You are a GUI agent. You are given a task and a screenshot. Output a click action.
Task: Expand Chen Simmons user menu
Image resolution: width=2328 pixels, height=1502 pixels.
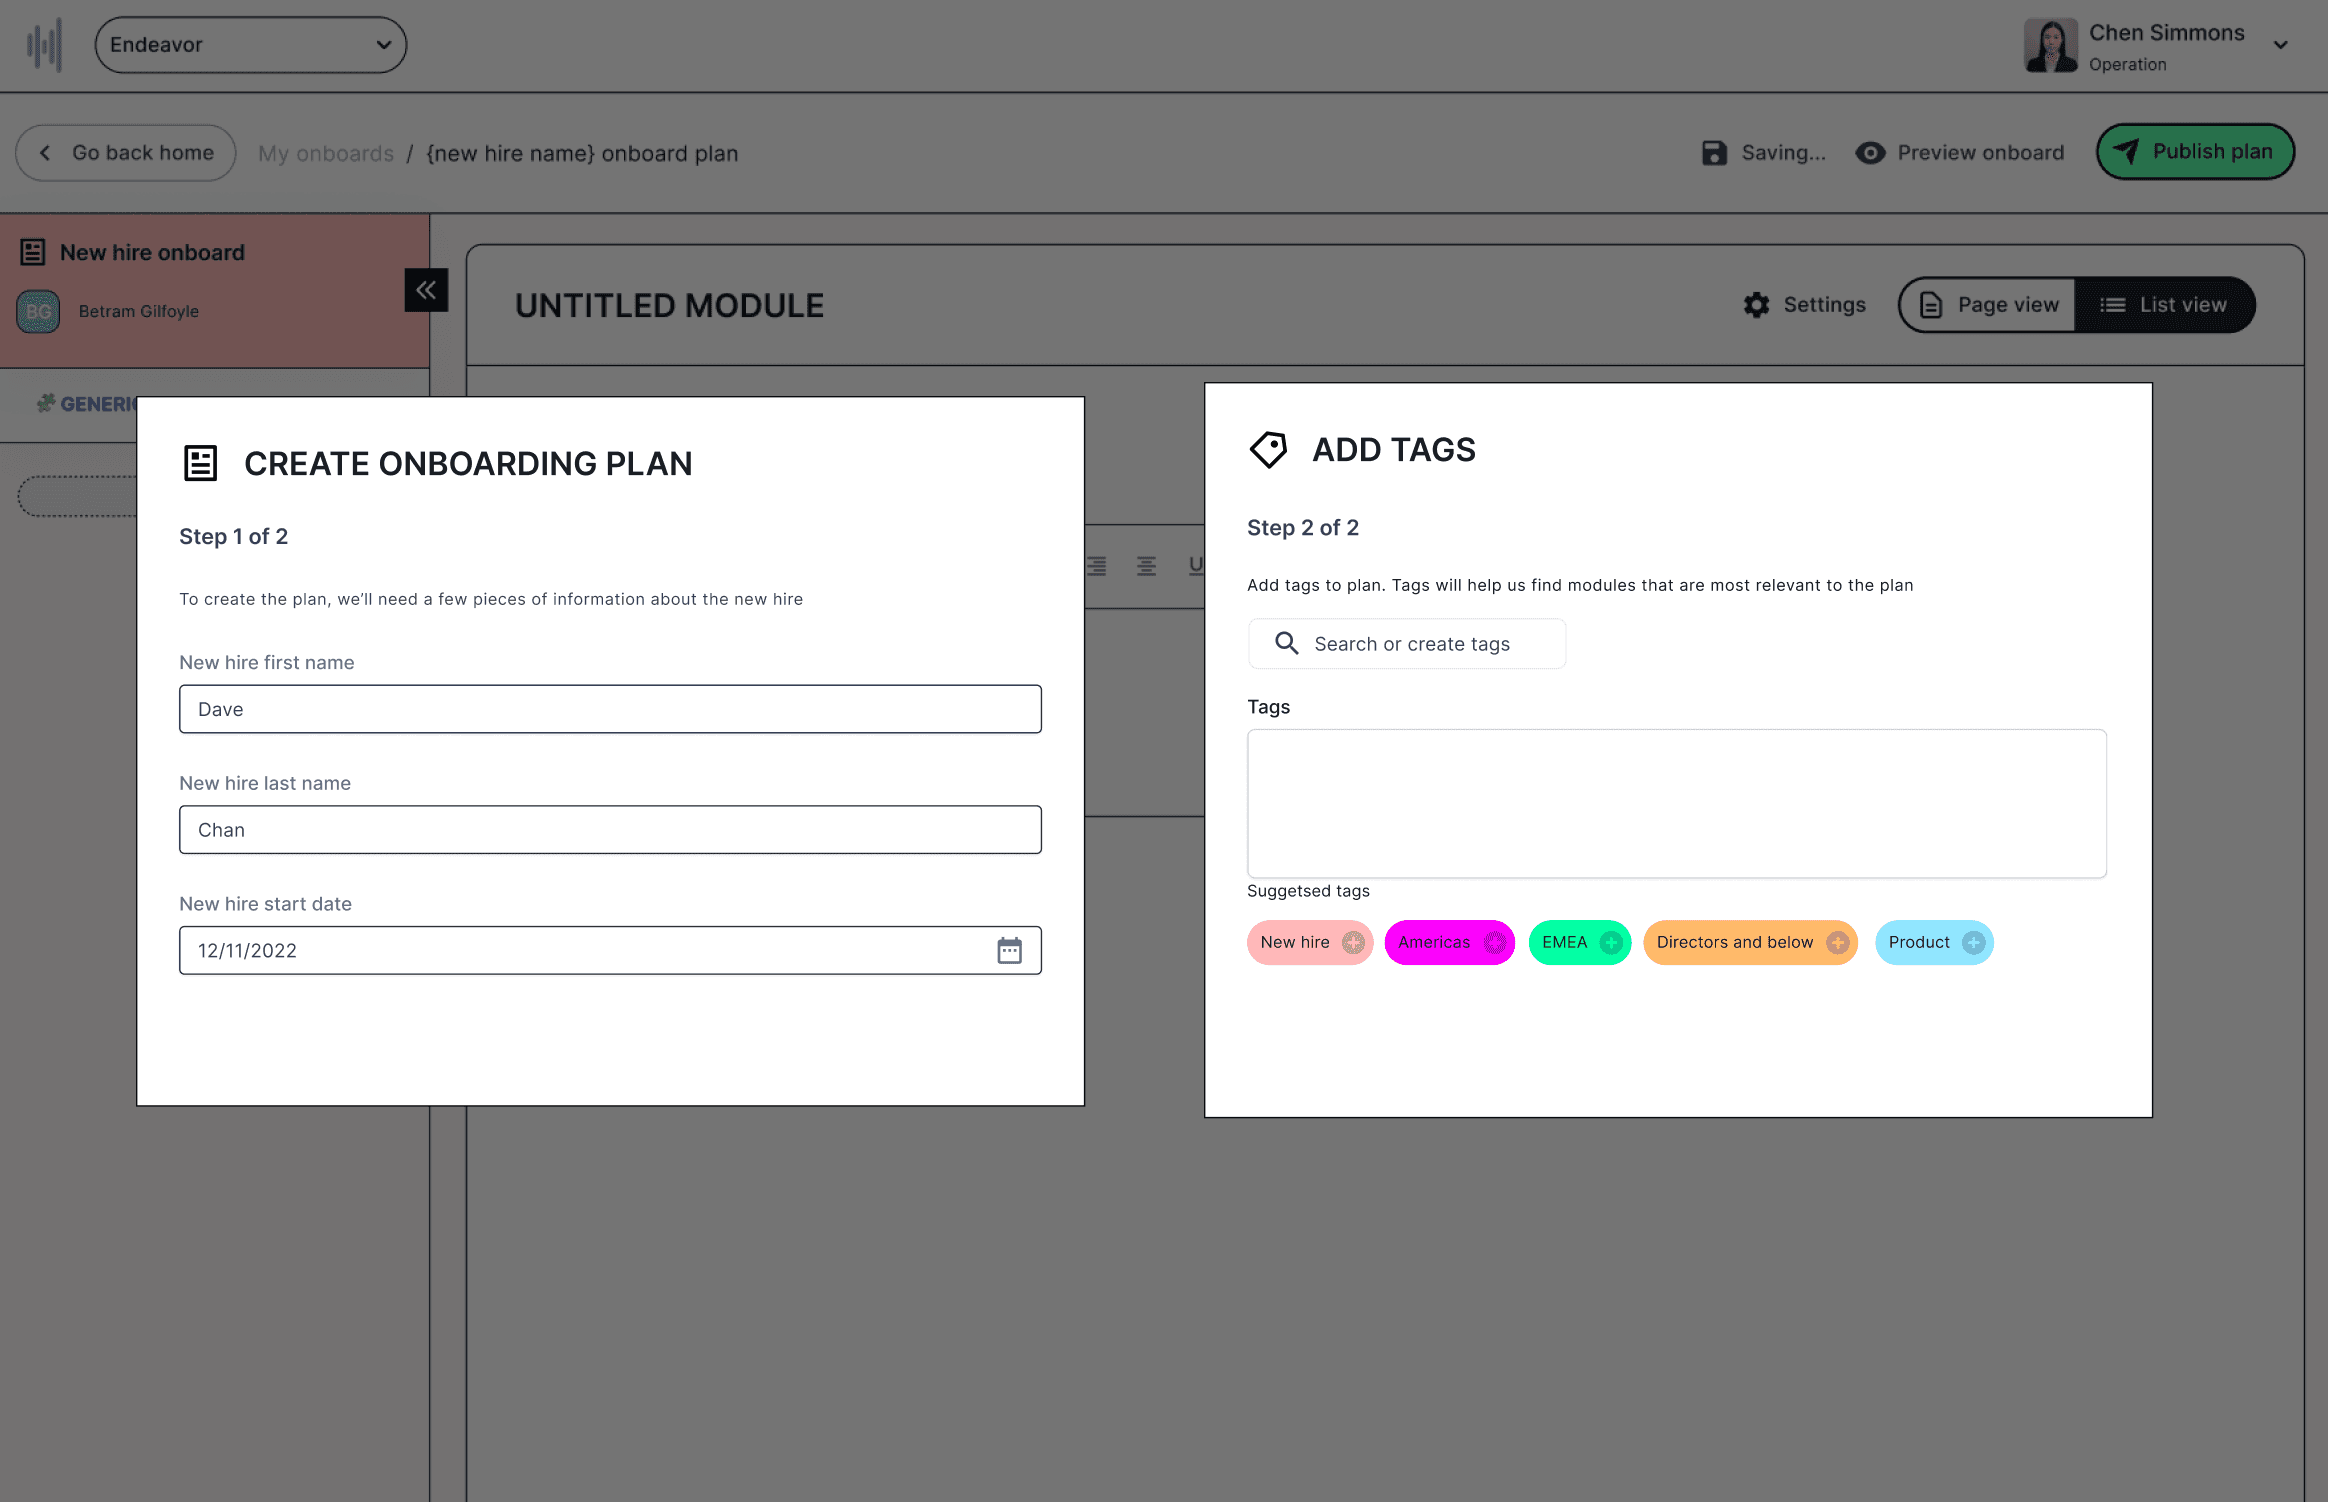2280,45
